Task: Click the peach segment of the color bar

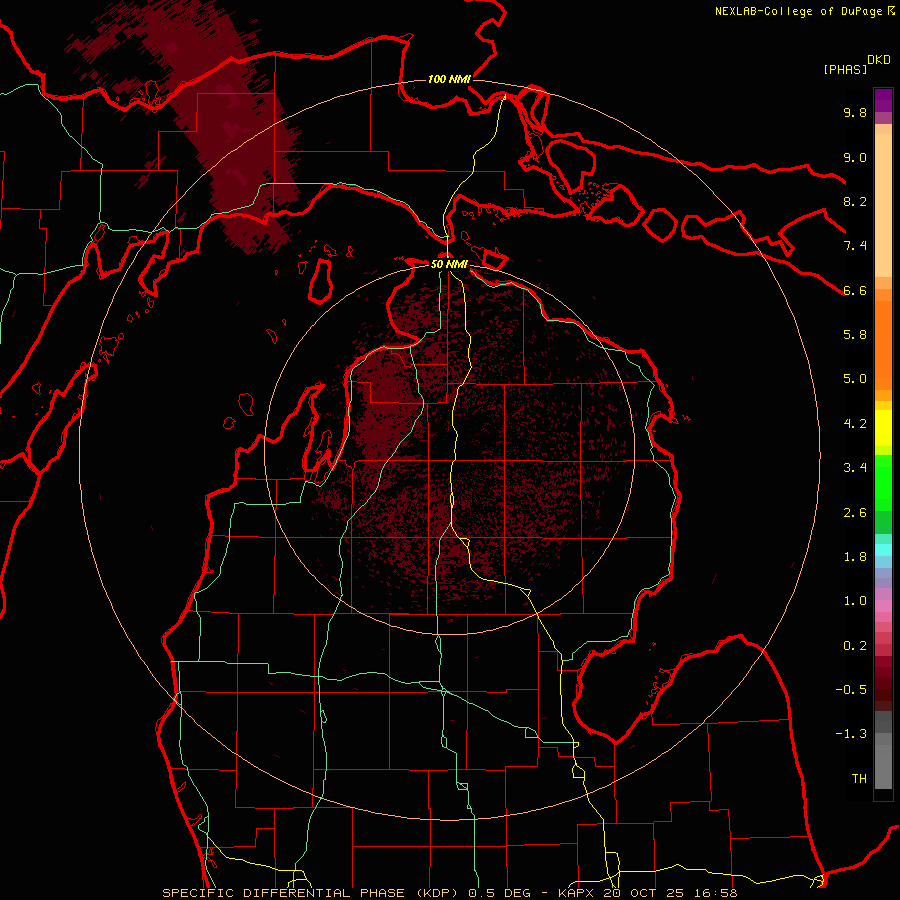Action: tap(883, 205)
